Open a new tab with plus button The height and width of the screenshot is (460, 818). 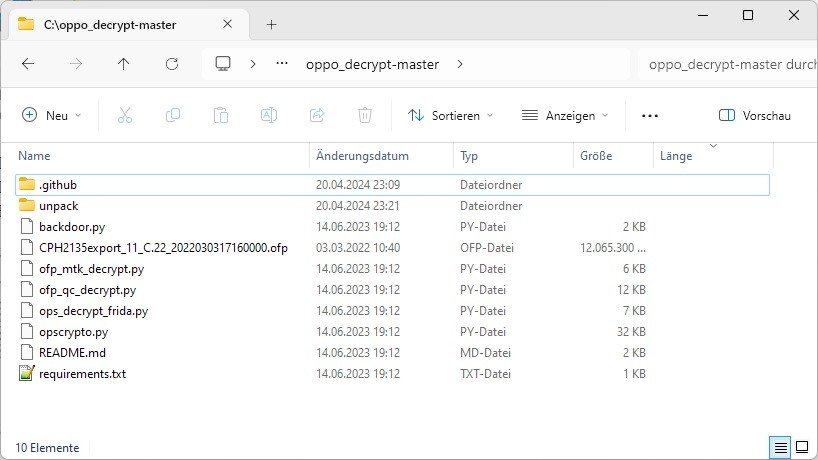click(x=271, y=24)
